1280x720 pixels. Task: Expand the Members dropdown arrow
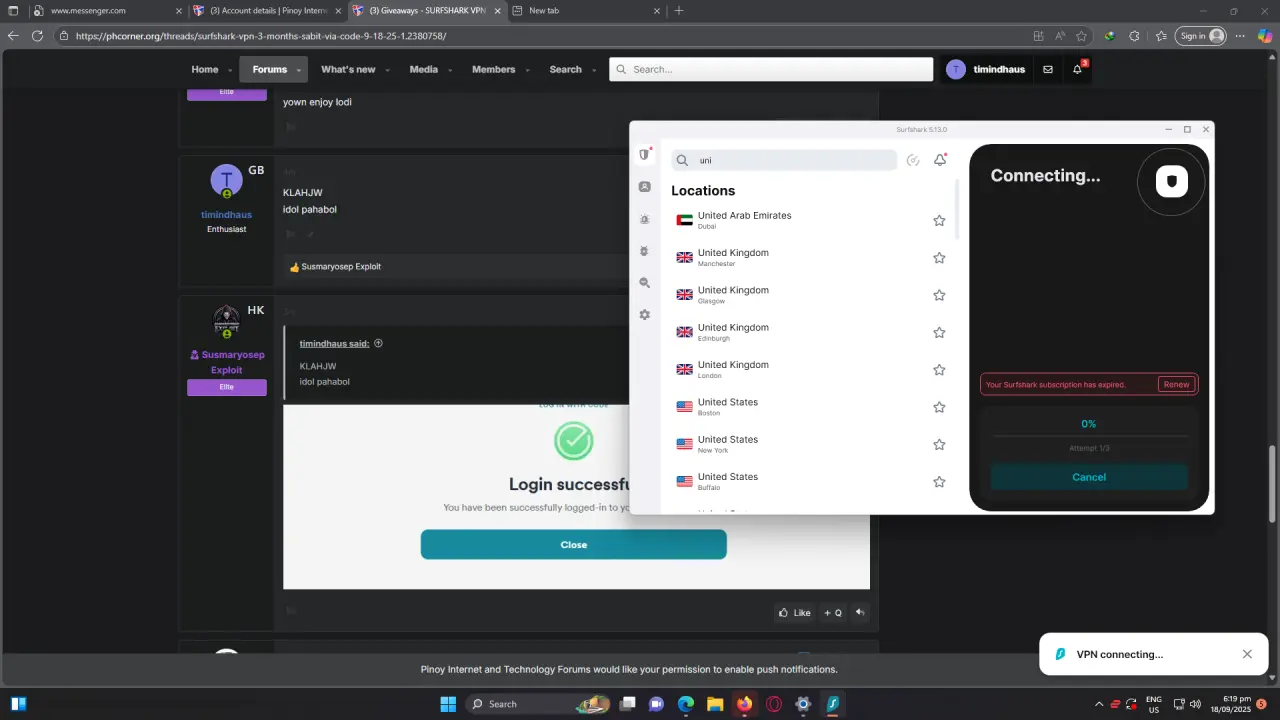(x=526, y=70)
